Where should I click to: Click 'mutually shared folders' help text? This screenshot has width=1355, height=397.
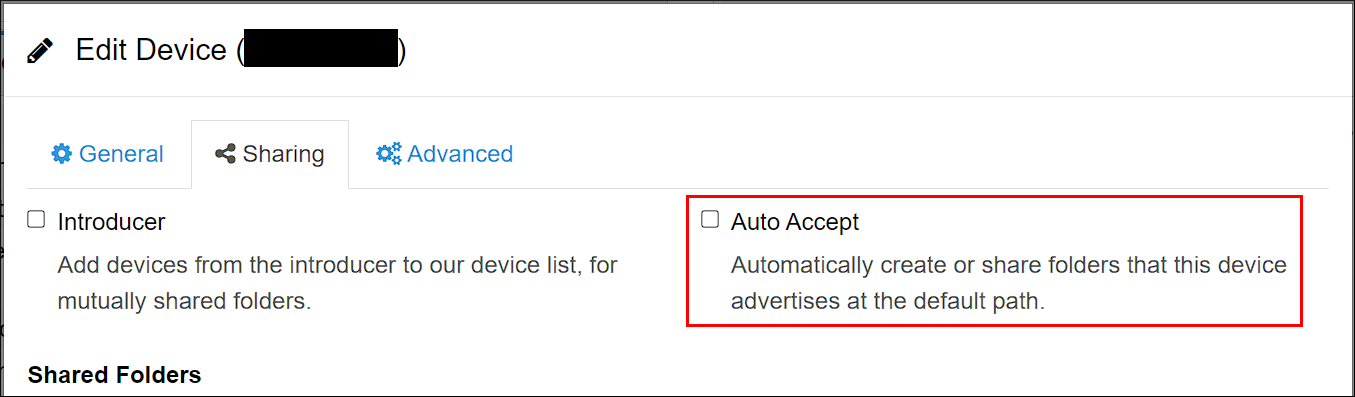pos(184,301)
